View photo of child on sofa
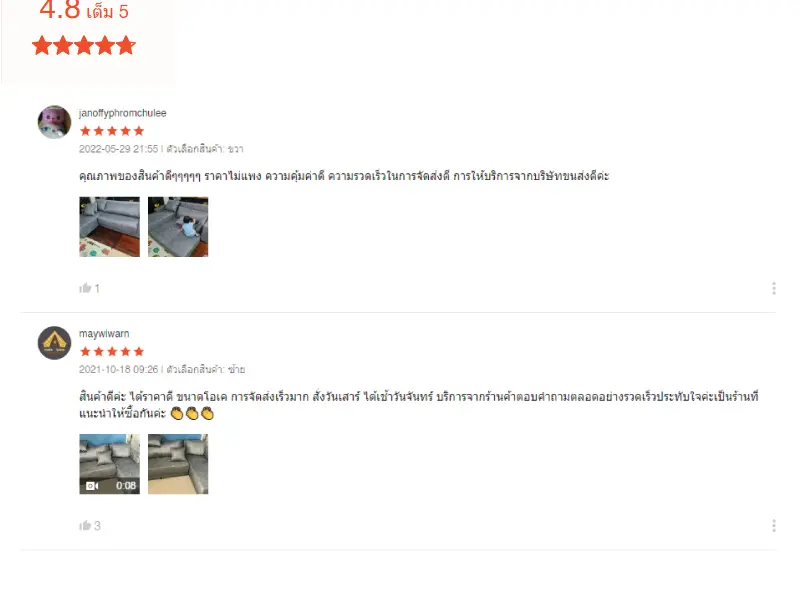800x600 pixels. pyautogui.click(x=178, y=227)
